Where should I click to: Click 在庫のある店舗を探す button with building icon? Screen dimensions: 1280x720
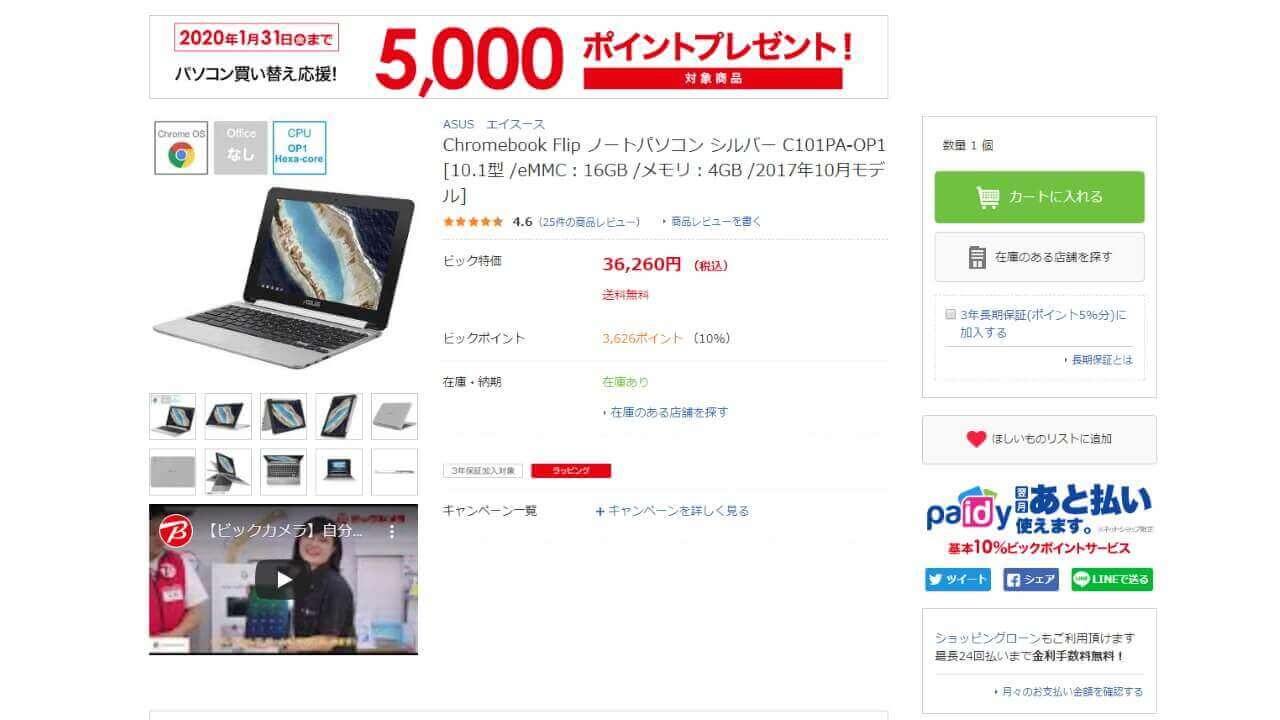click(x=1039, y=257)
